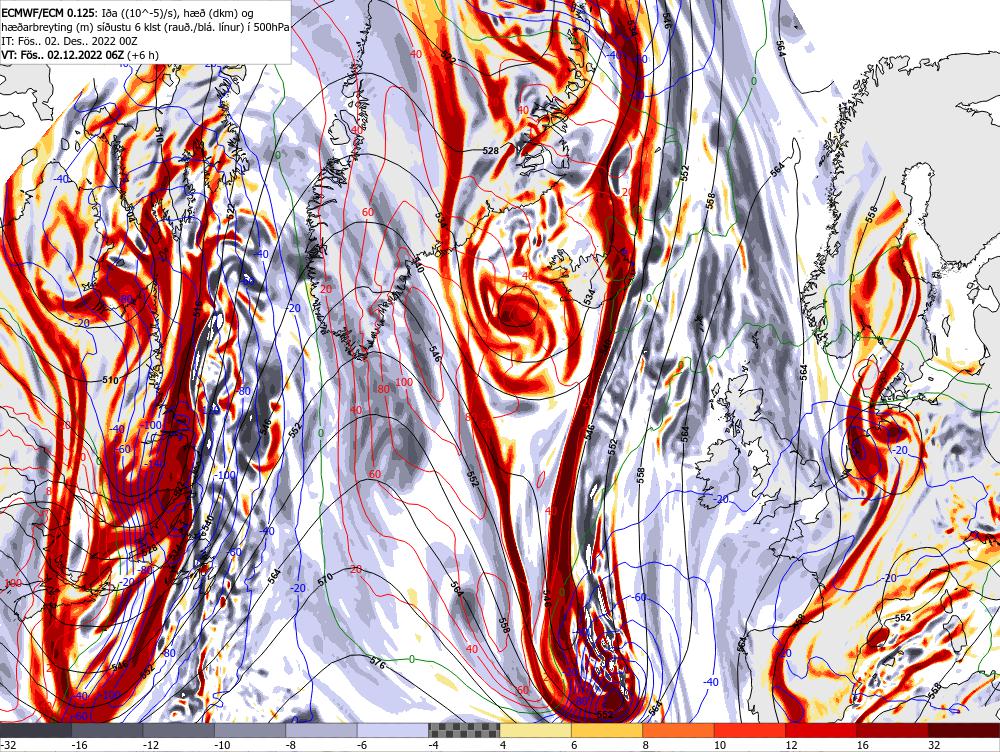Viewport: 1000px width, 752px height.
Task: Click the checkered legend swatch above the -4 label
Action: click(464, 730)
